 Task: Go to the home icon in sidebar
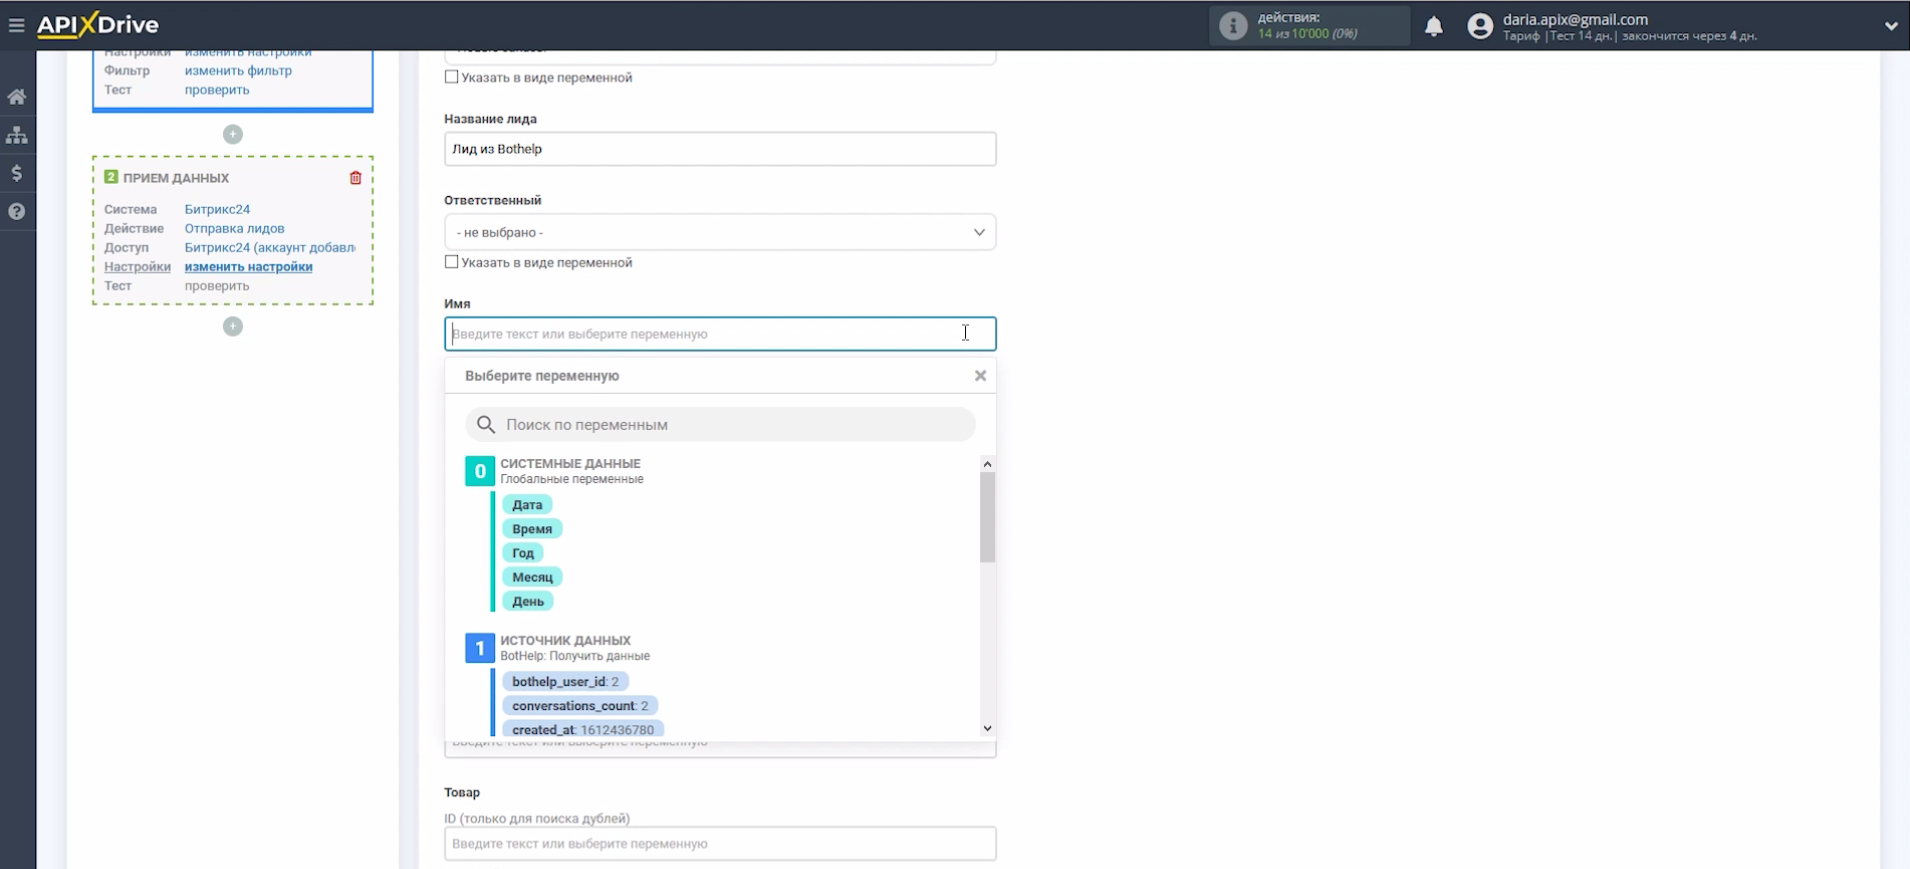pyautogui.click(x=17, y=97)
